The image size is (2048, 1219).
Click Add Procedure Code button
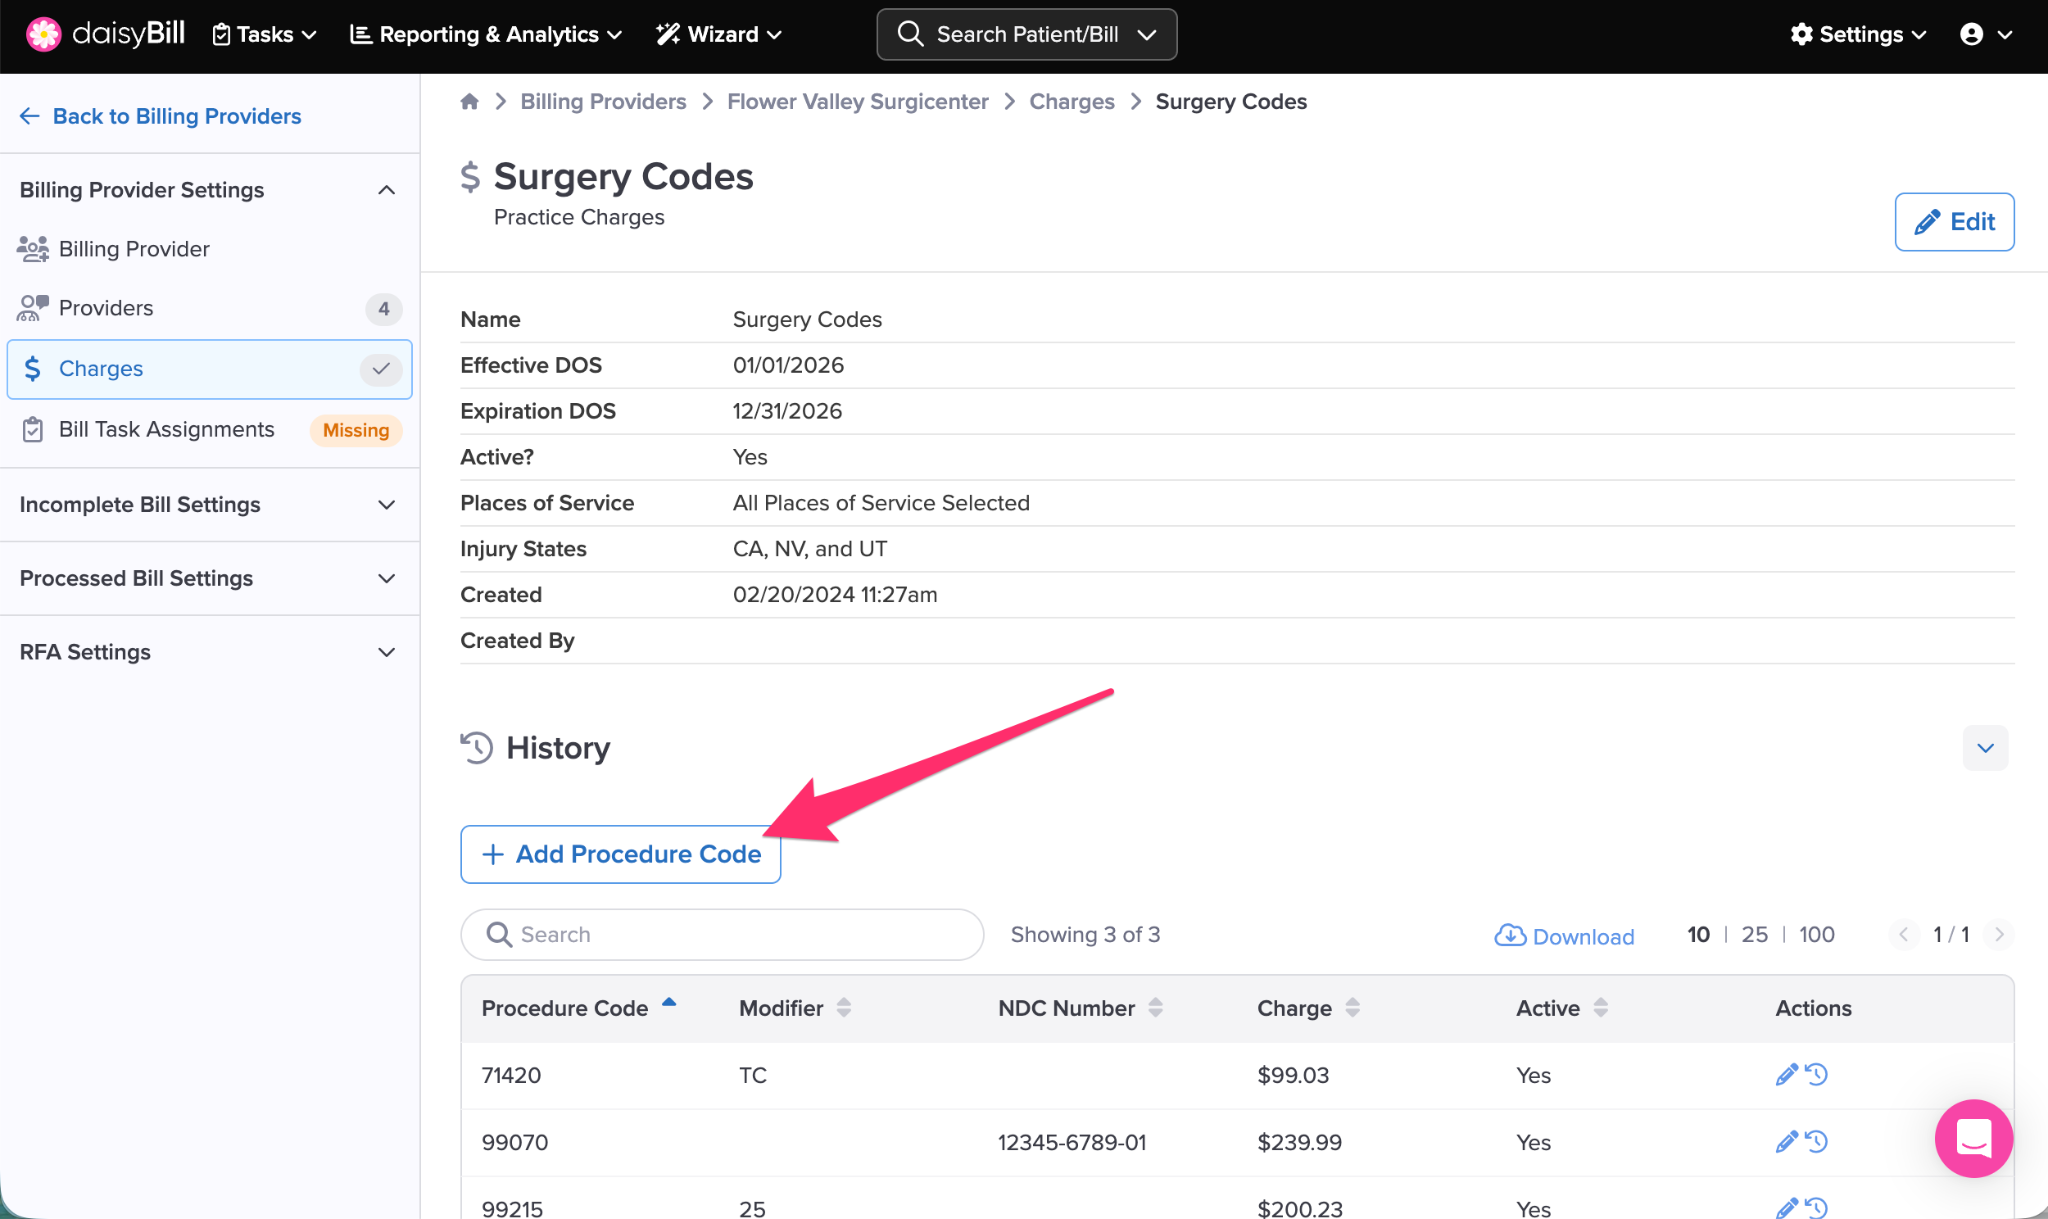click(620, 854)
